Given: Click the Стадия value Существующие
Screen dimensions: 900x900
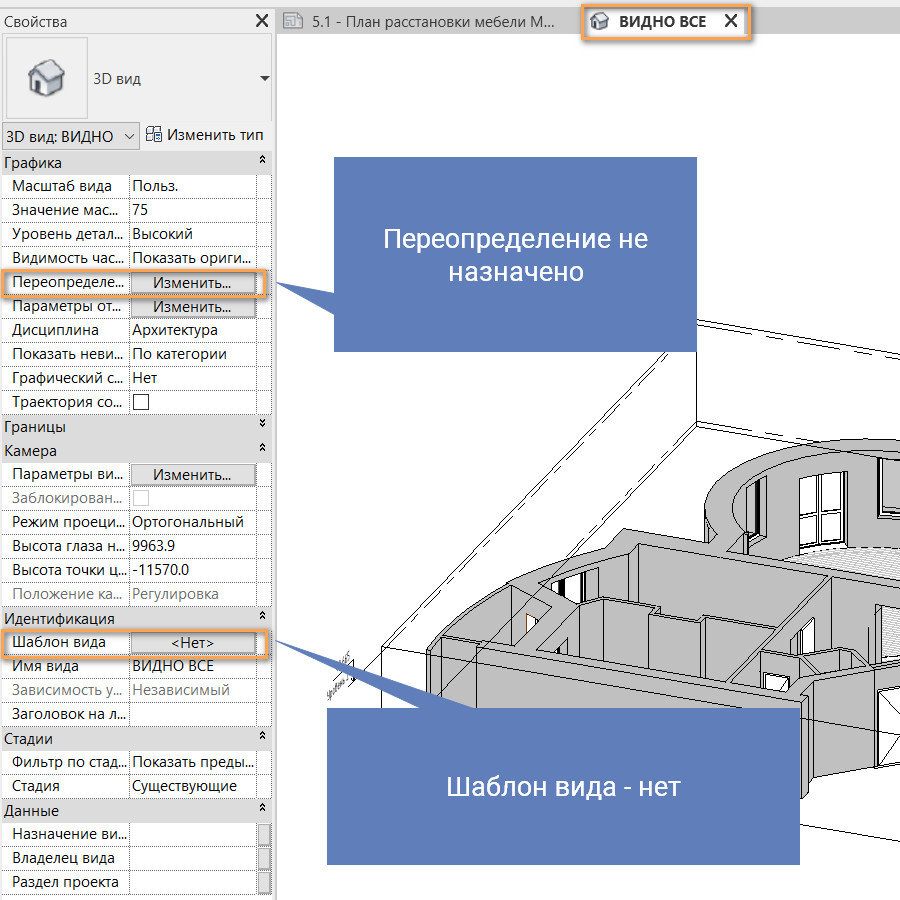Looking at the screenshot, I should [x=193, y=786].
